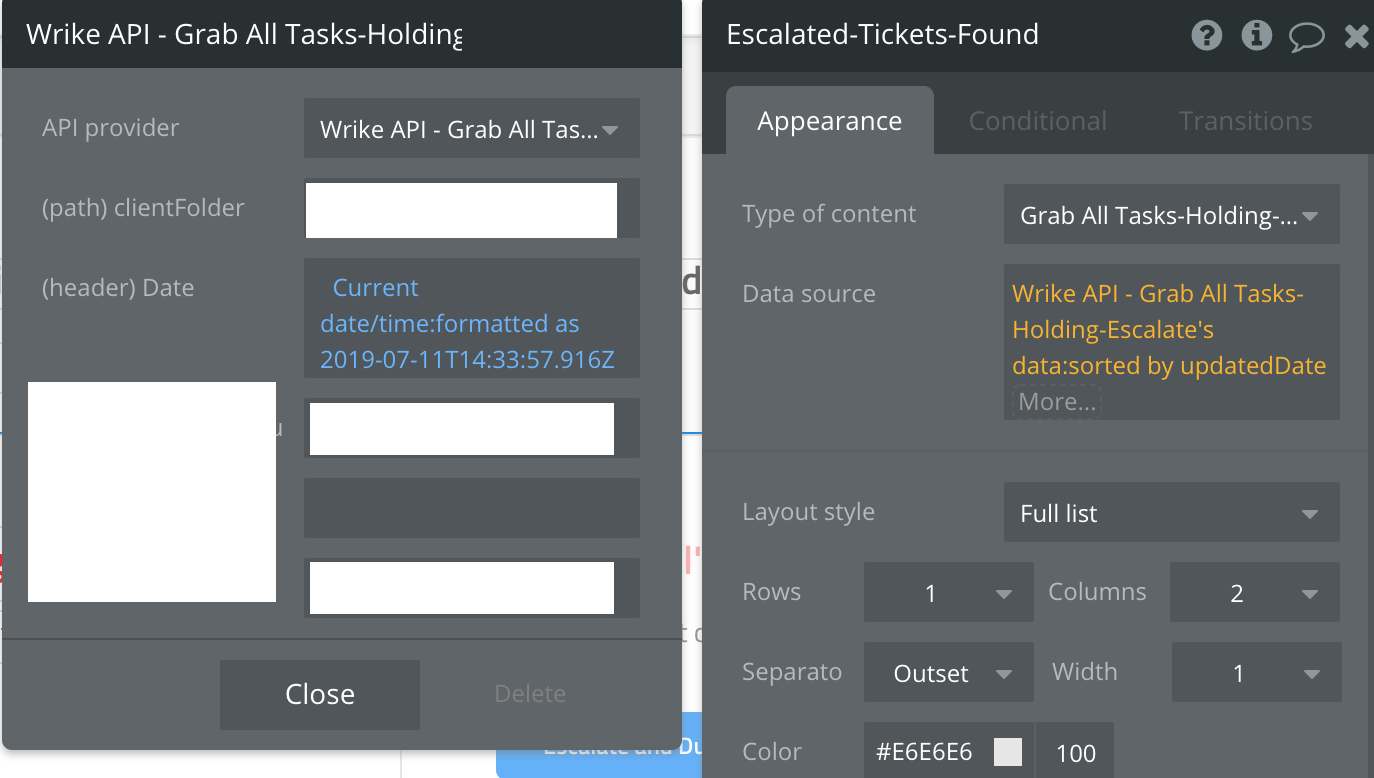The height and width of the screenshot is (778, 1374).
Task: Switch to the Appearance tab
Action: point(830,121)
